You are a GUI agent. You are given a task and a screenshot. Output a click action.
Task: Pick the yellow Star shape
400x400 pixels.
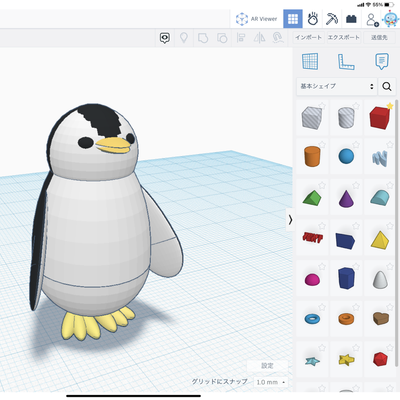coord(346,359)
